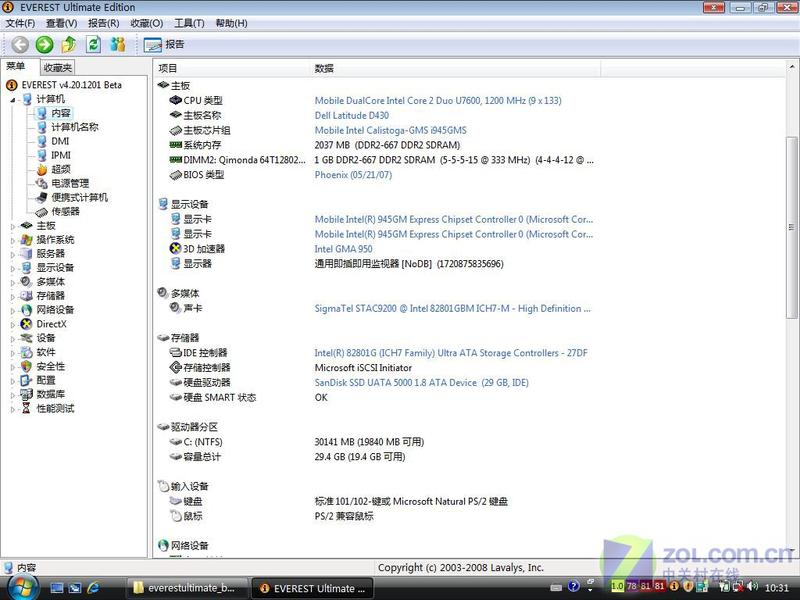Expand the 操作系统 tree node
Screen dimensions: 800x600
pyautogui.click(x=13, y=240)
